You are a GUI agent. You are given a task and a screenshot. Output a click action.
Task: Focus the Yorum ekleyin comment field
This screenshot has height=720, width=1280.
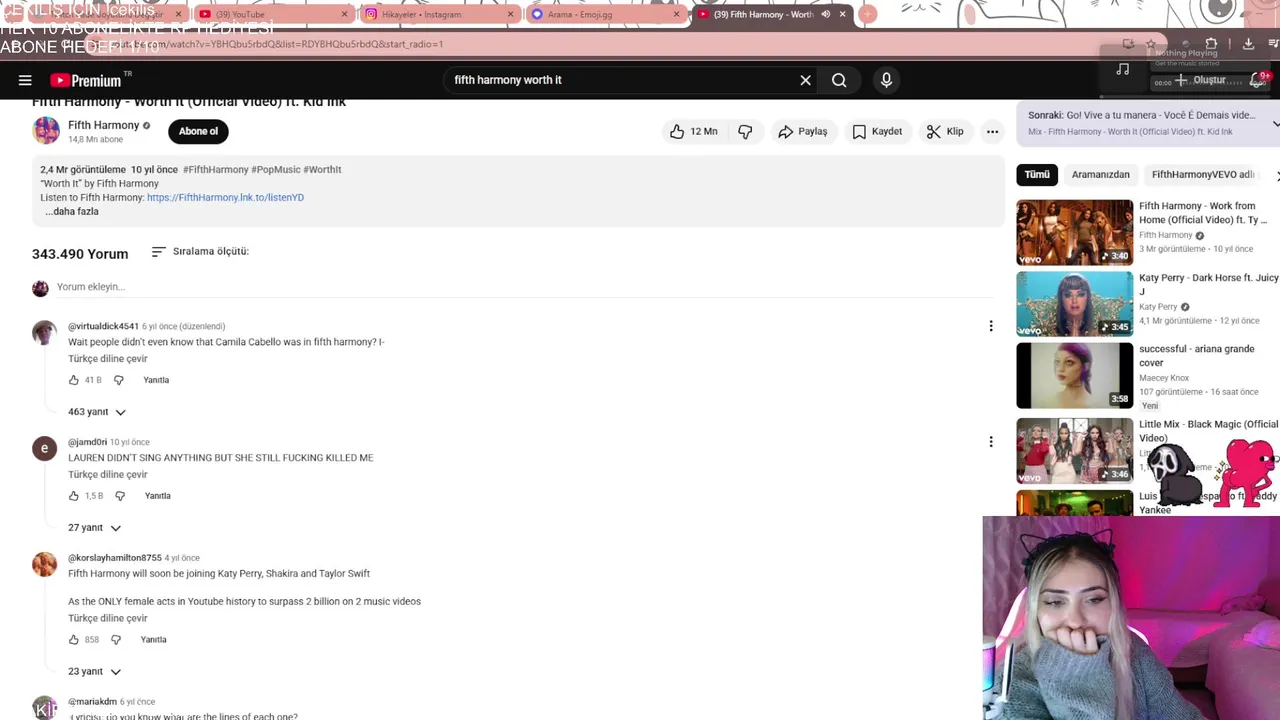(524, 287)
